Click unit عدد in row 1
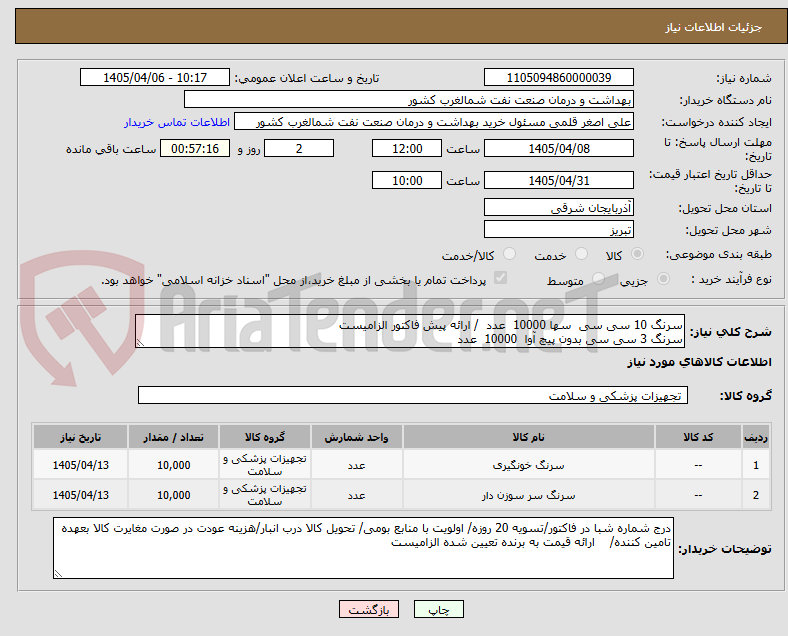This screenshot has height=636, width=788. tap(356, 465)
